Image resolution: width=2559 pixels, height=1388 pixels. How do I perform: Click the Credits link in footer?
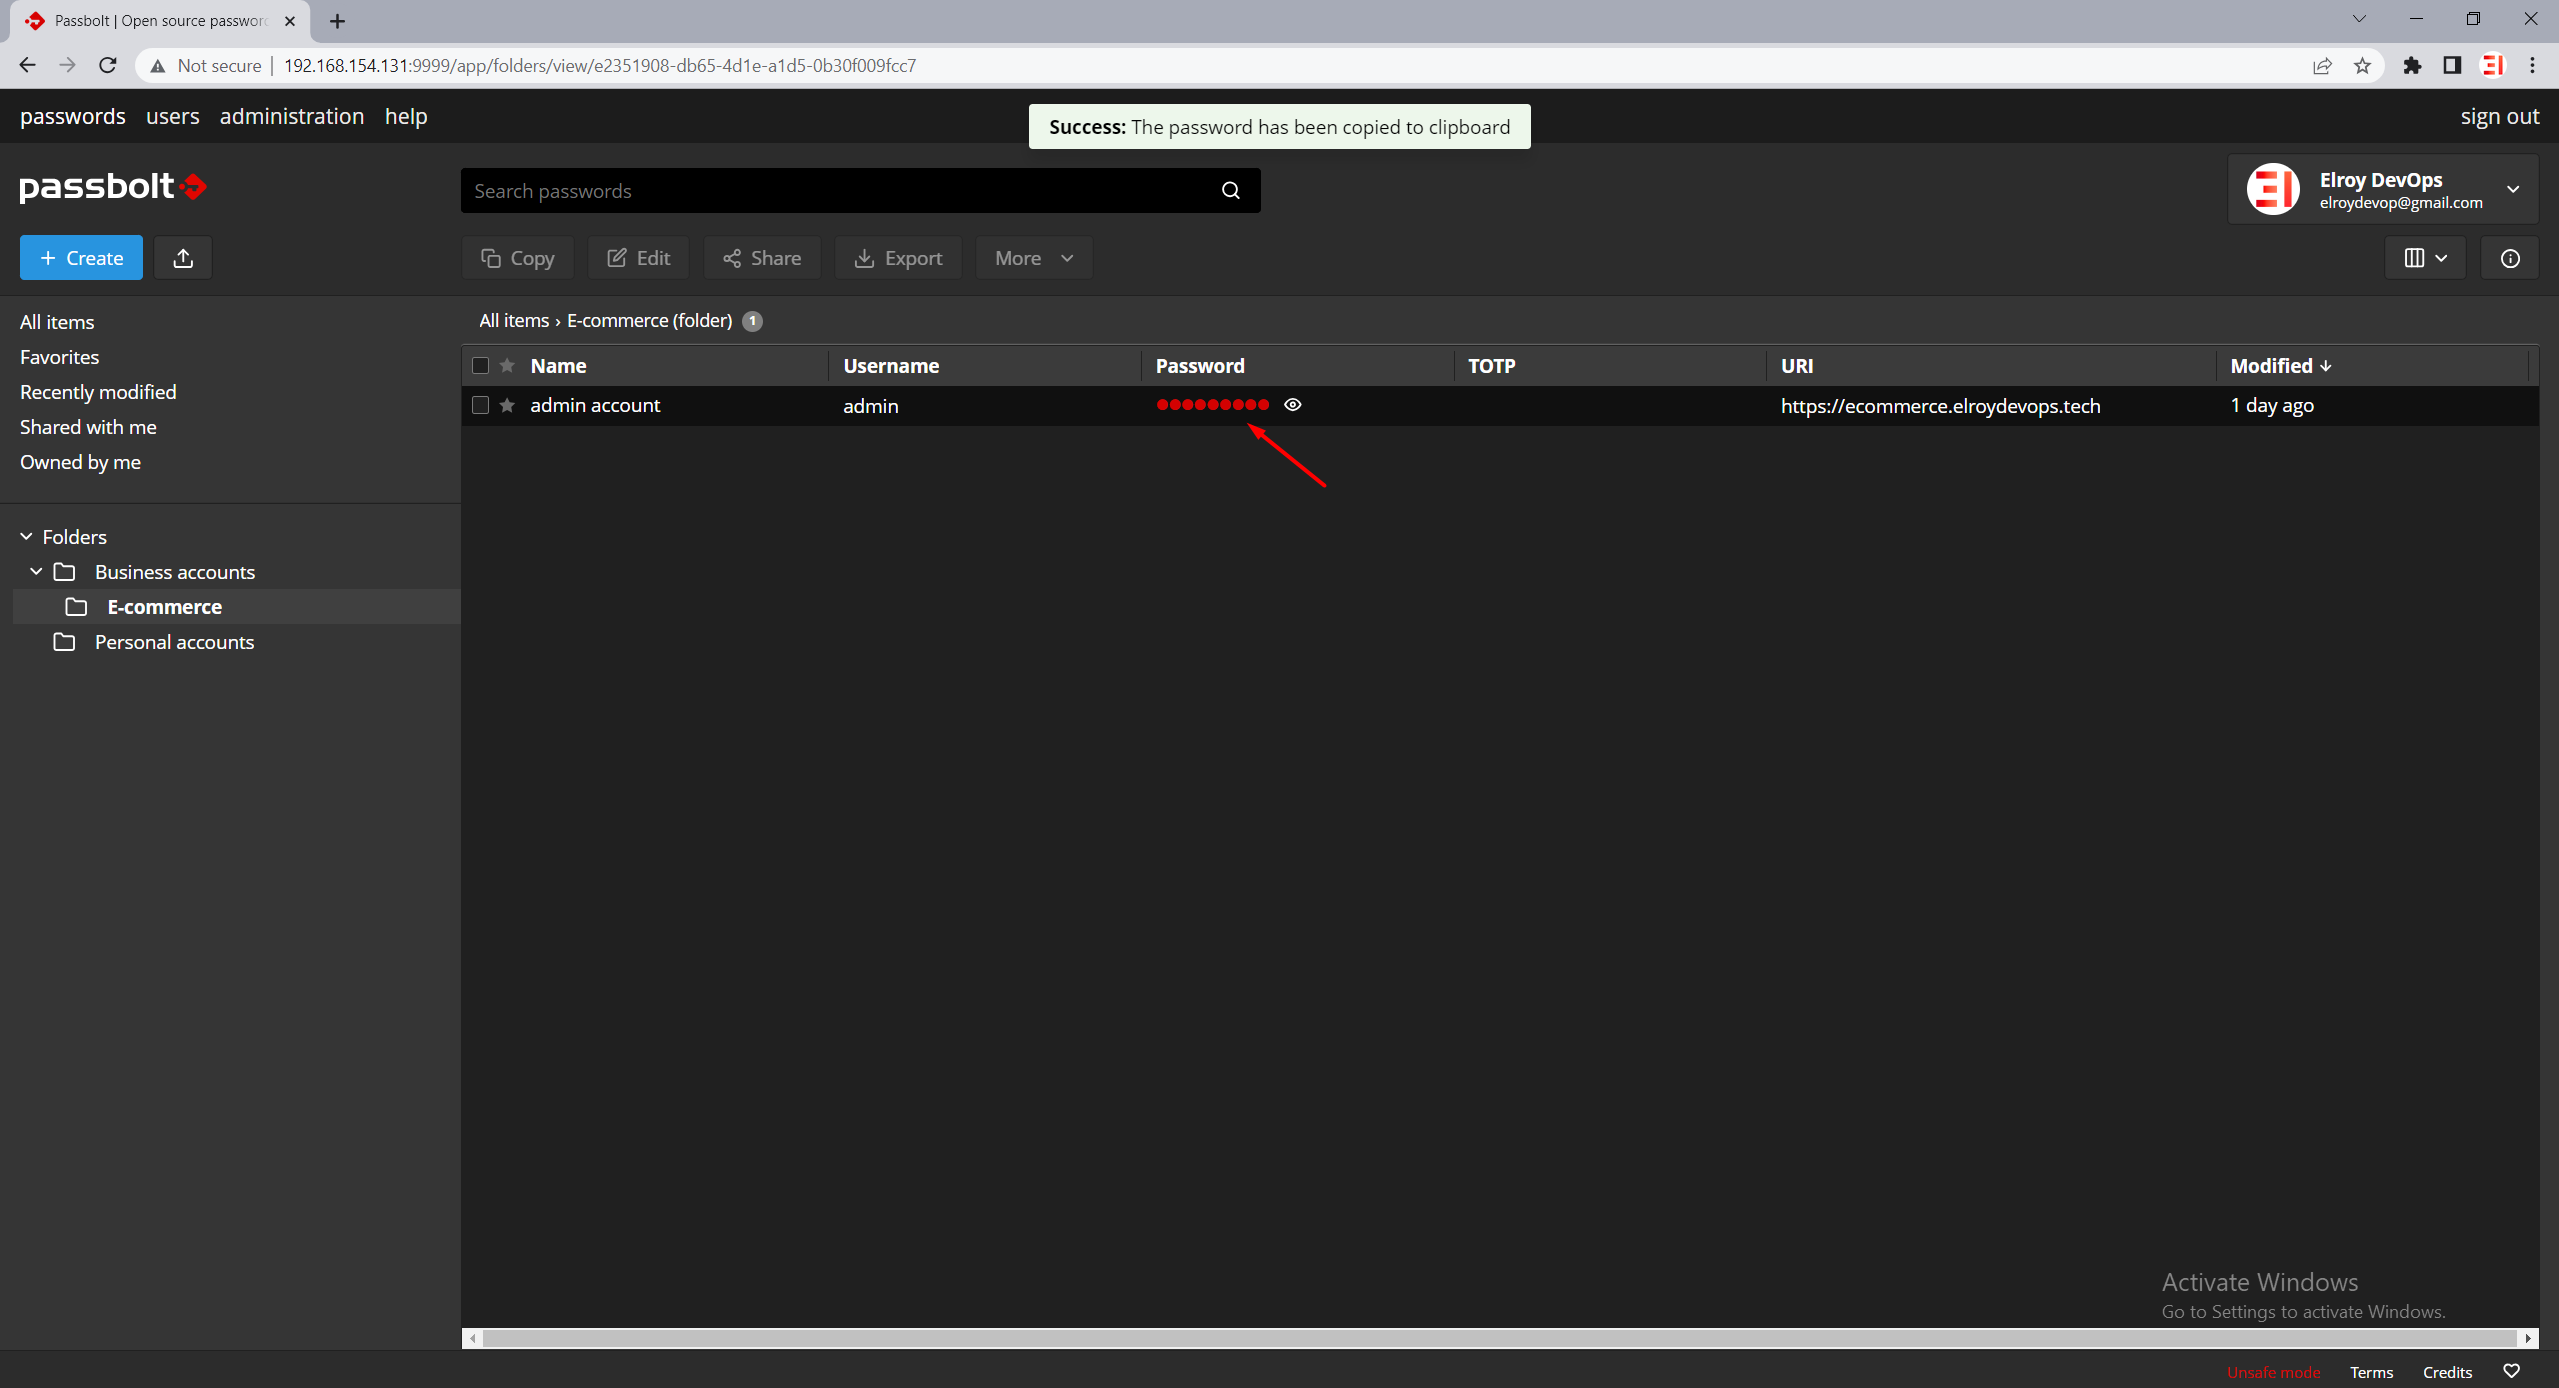tap(2447, 1372)
